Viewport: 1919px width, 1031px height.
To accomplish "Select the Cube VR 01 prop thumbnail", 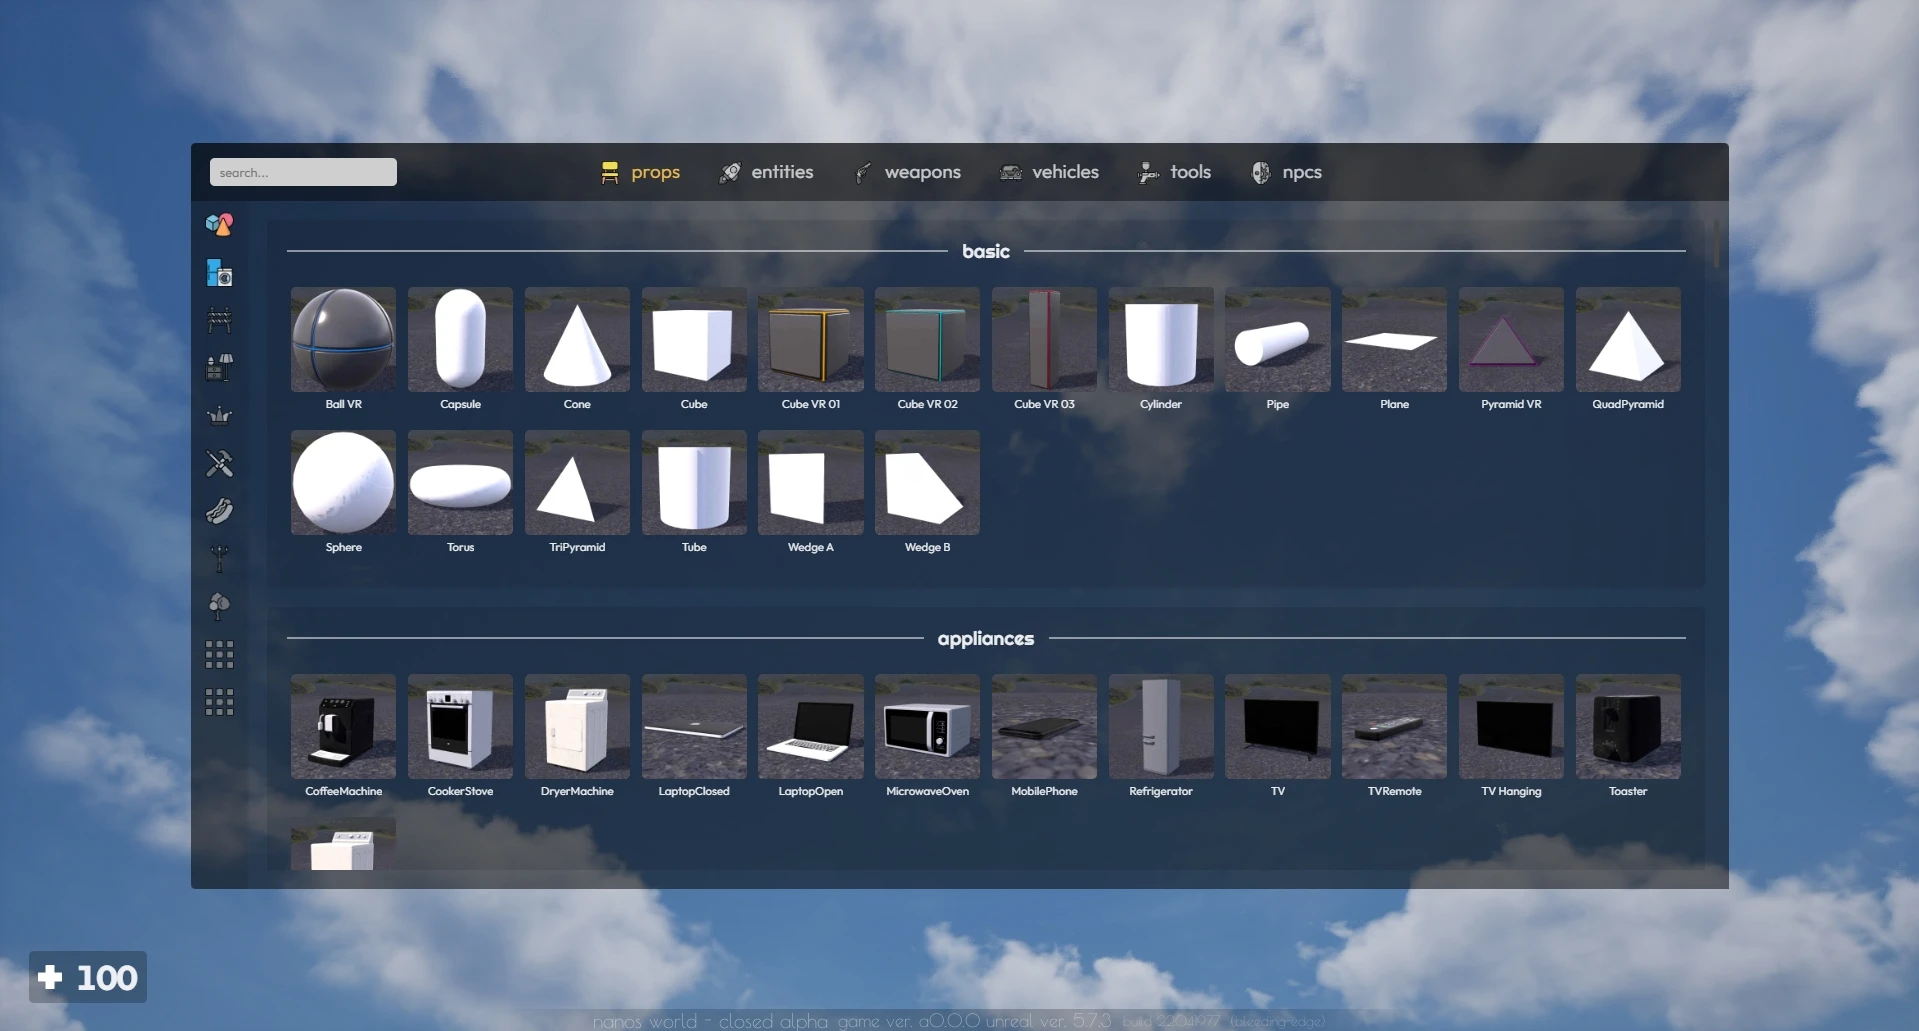I will (x=810, y=340).
